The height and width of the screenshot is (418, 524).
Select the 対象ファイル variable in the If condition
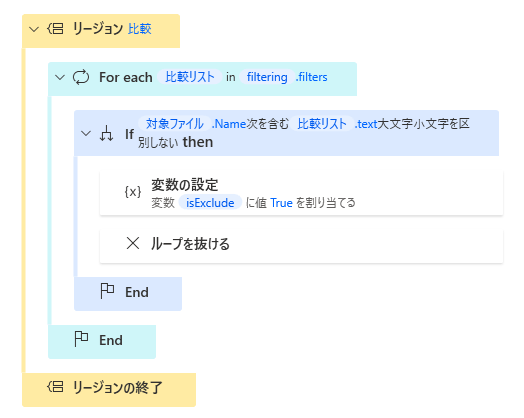tap(174, 124)
